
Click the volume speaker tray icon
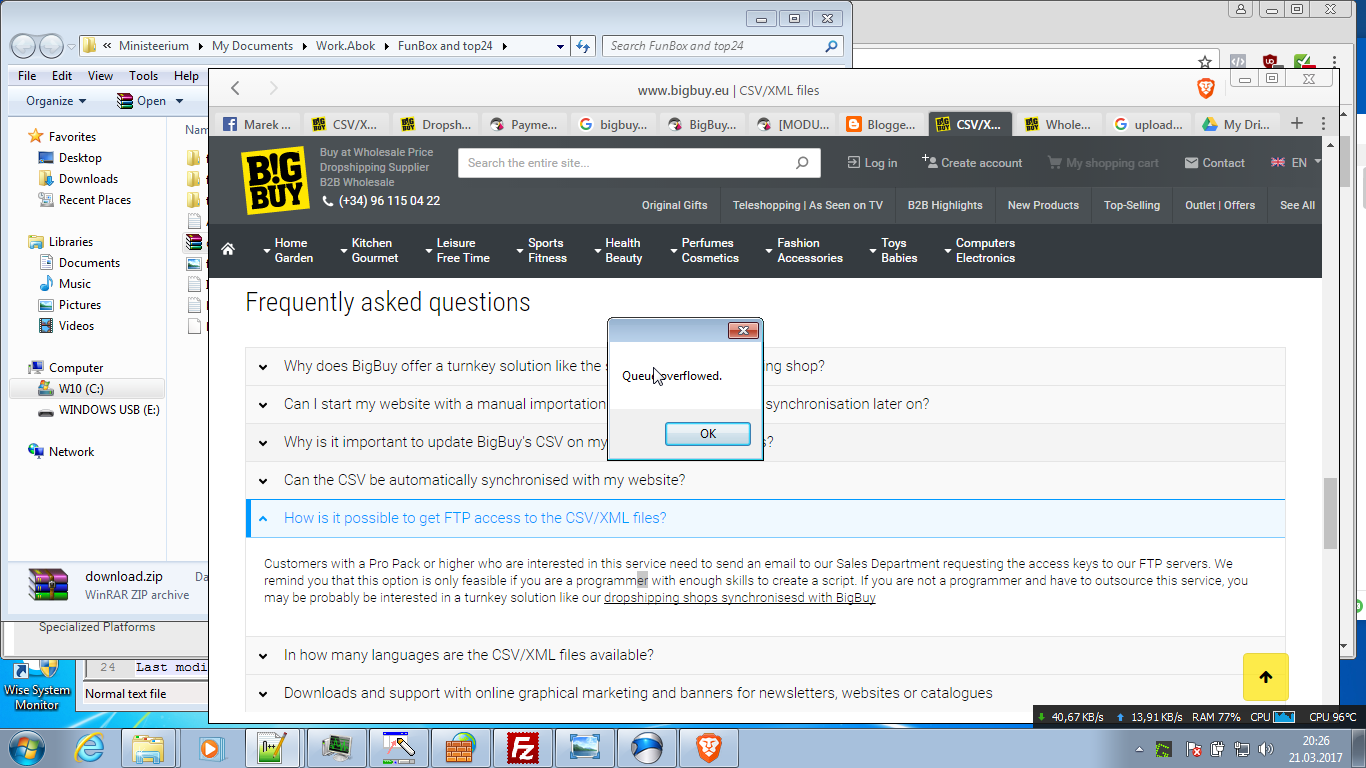click(x=1268, y=749)
